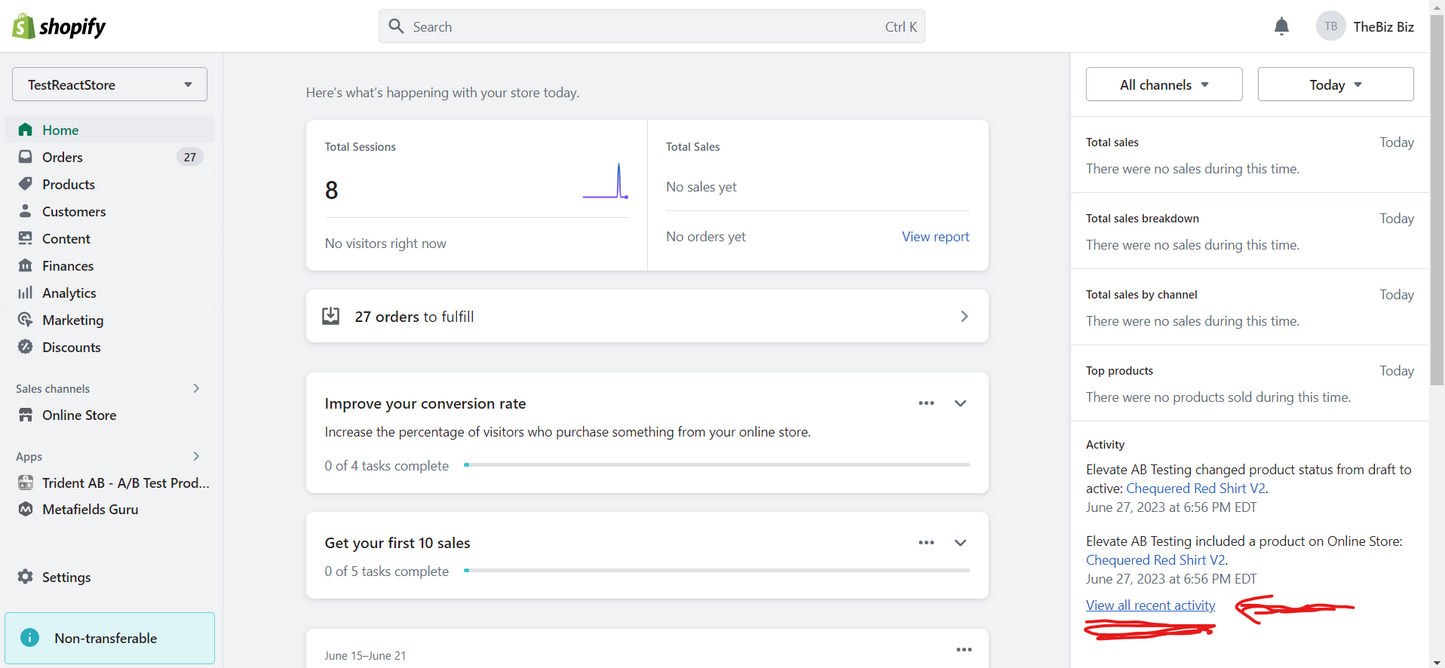
Task: Open Analytics from the sidebar
Action: [69, 293]
